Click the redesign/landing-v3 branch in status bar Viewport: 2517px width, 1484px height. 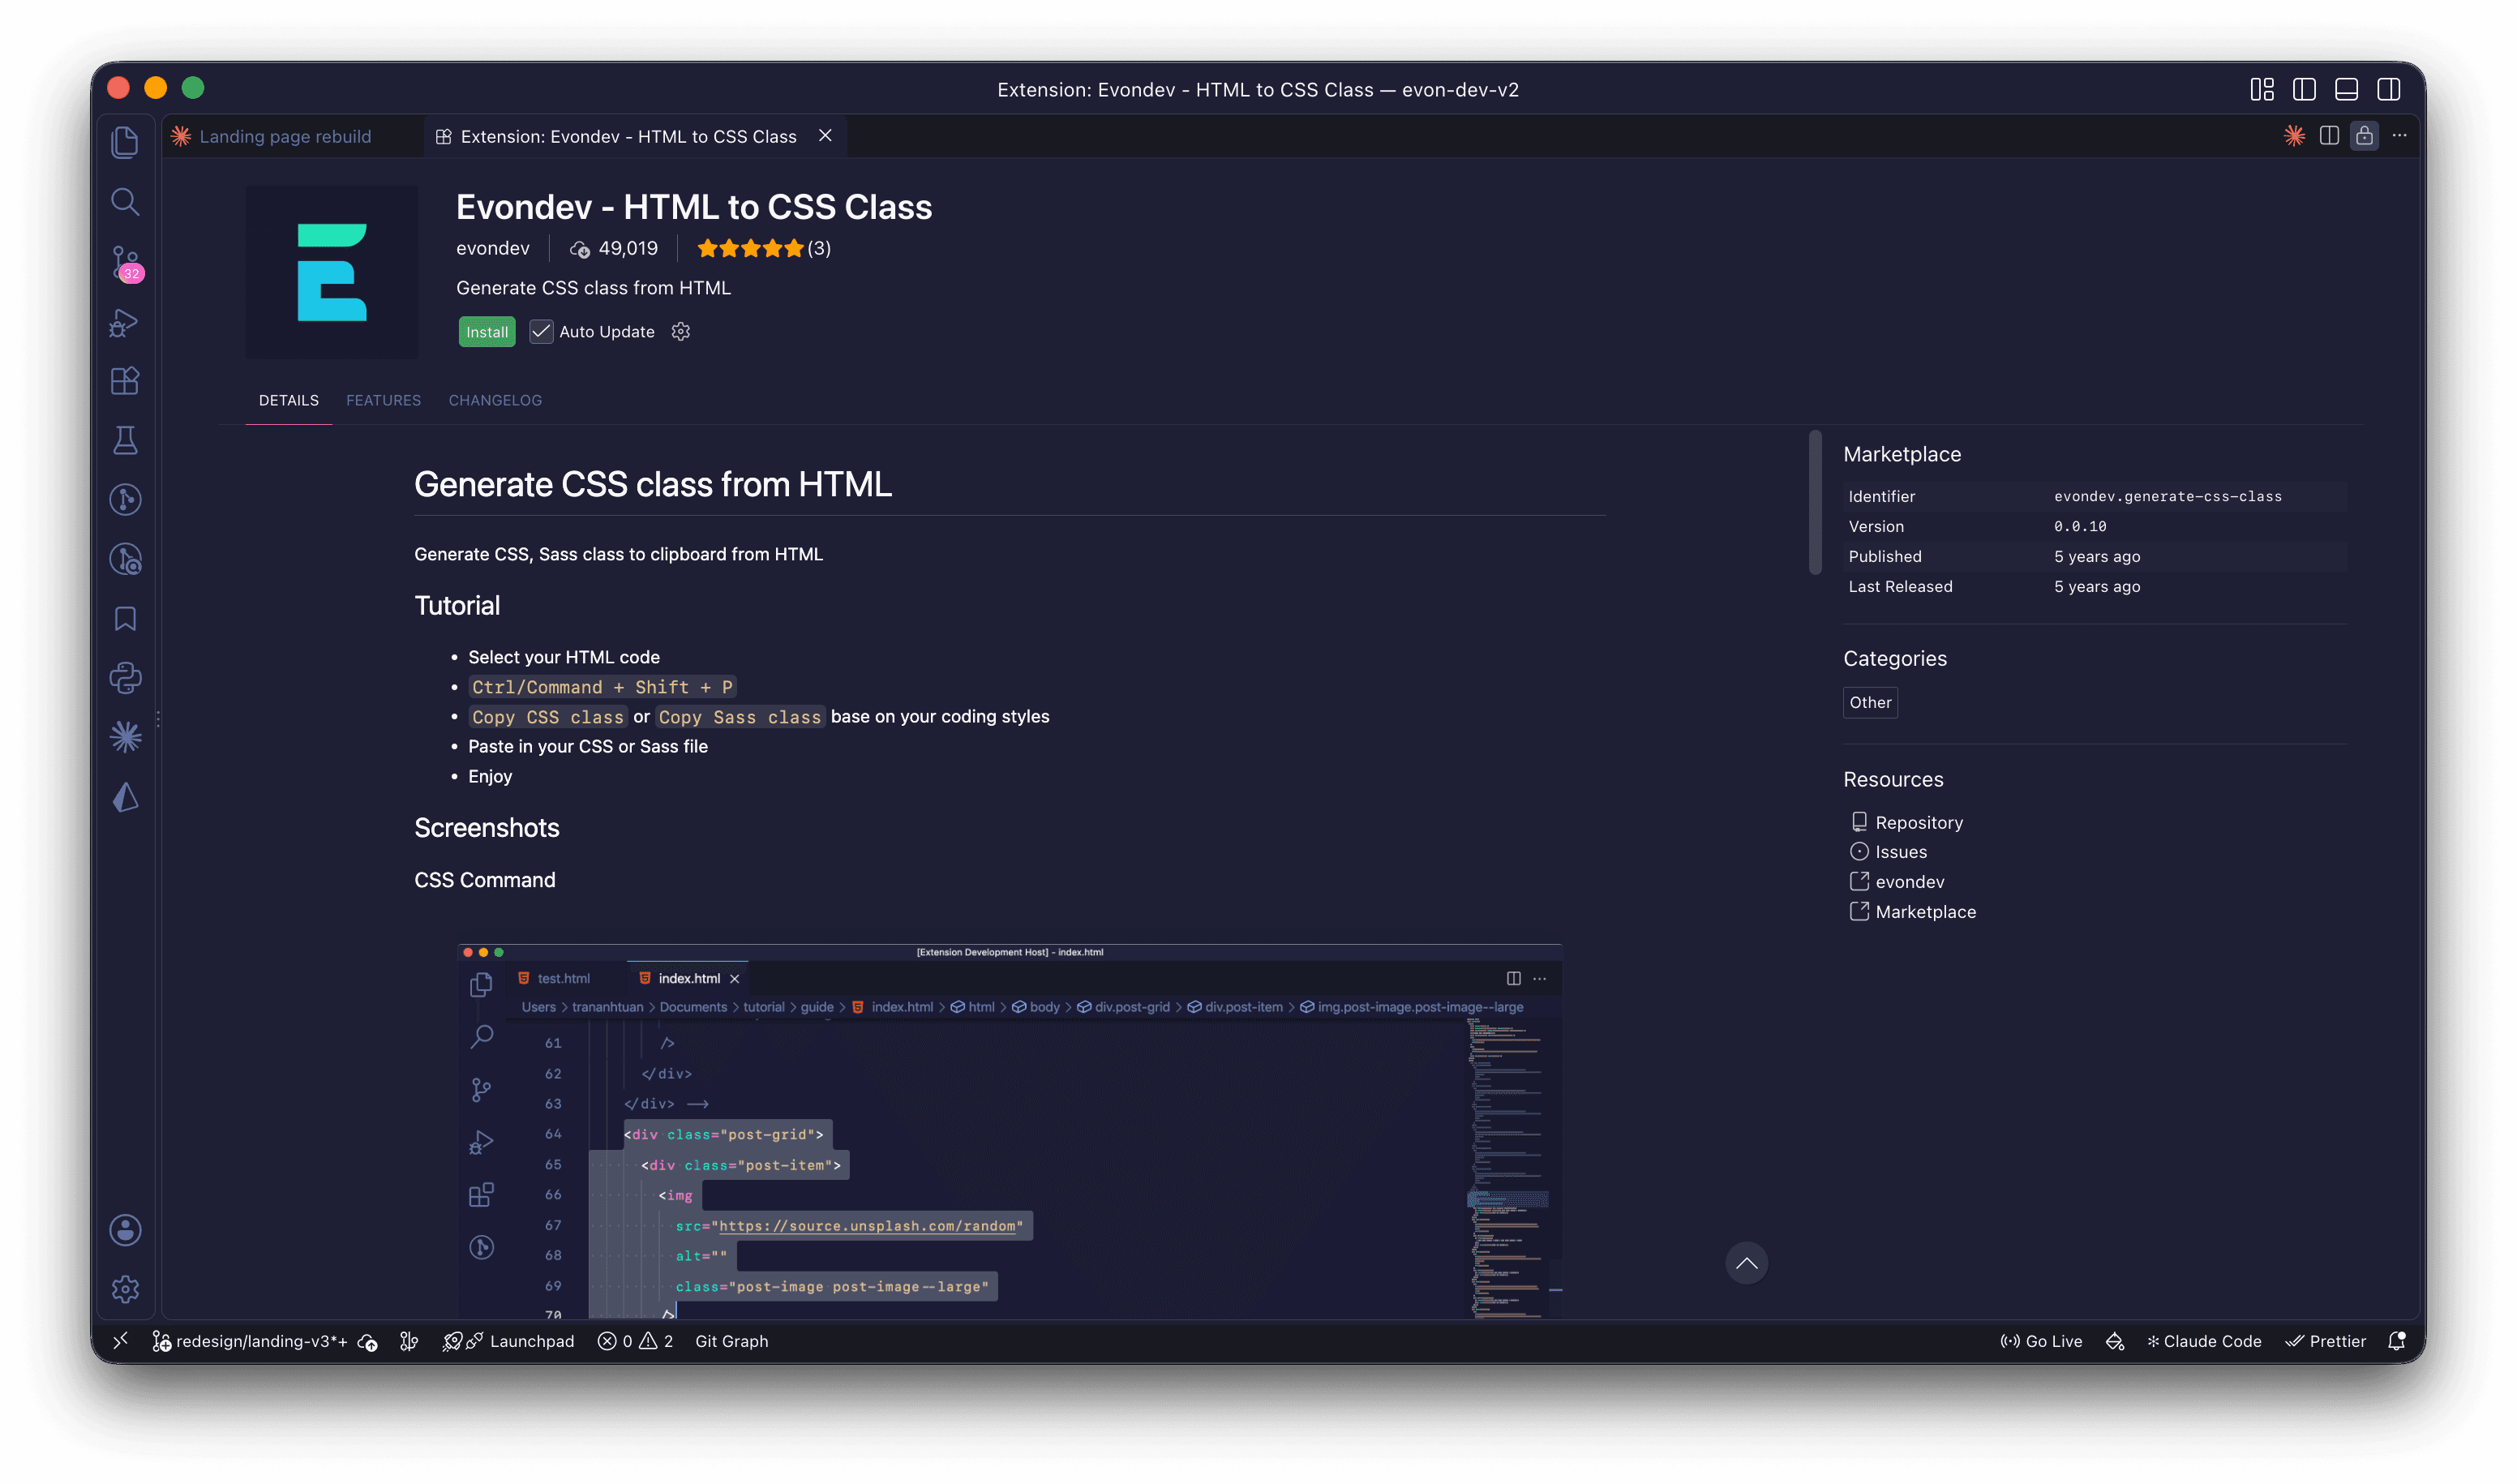250,1341
